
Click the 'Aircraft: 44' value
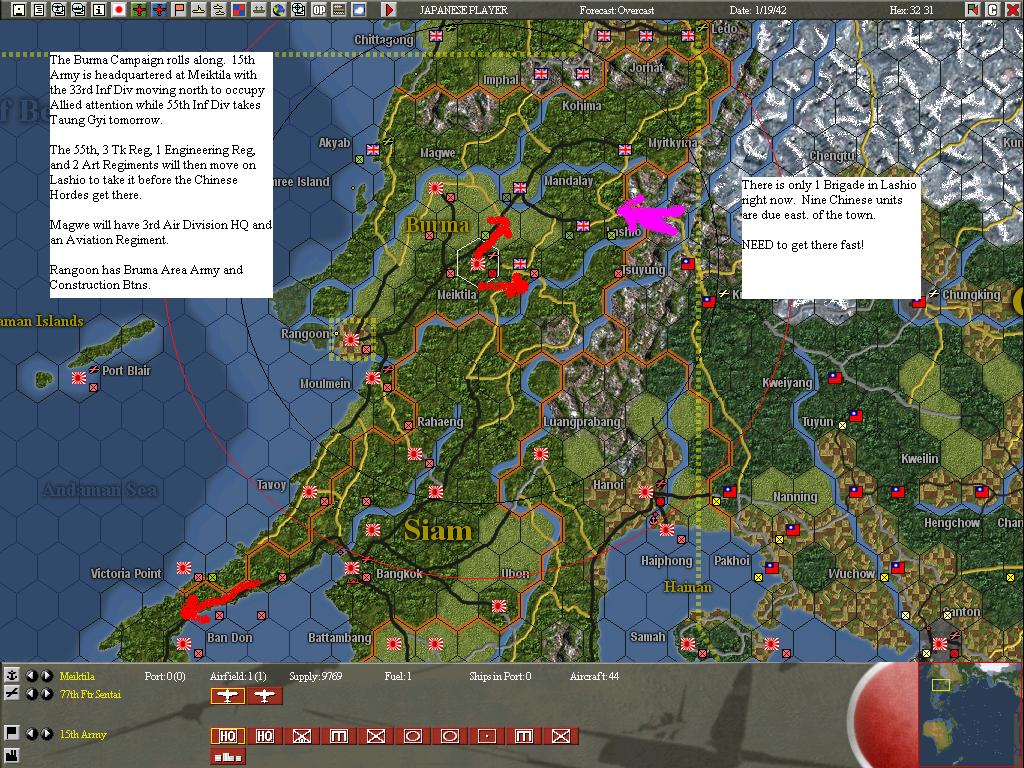click(x=594, y=676)
